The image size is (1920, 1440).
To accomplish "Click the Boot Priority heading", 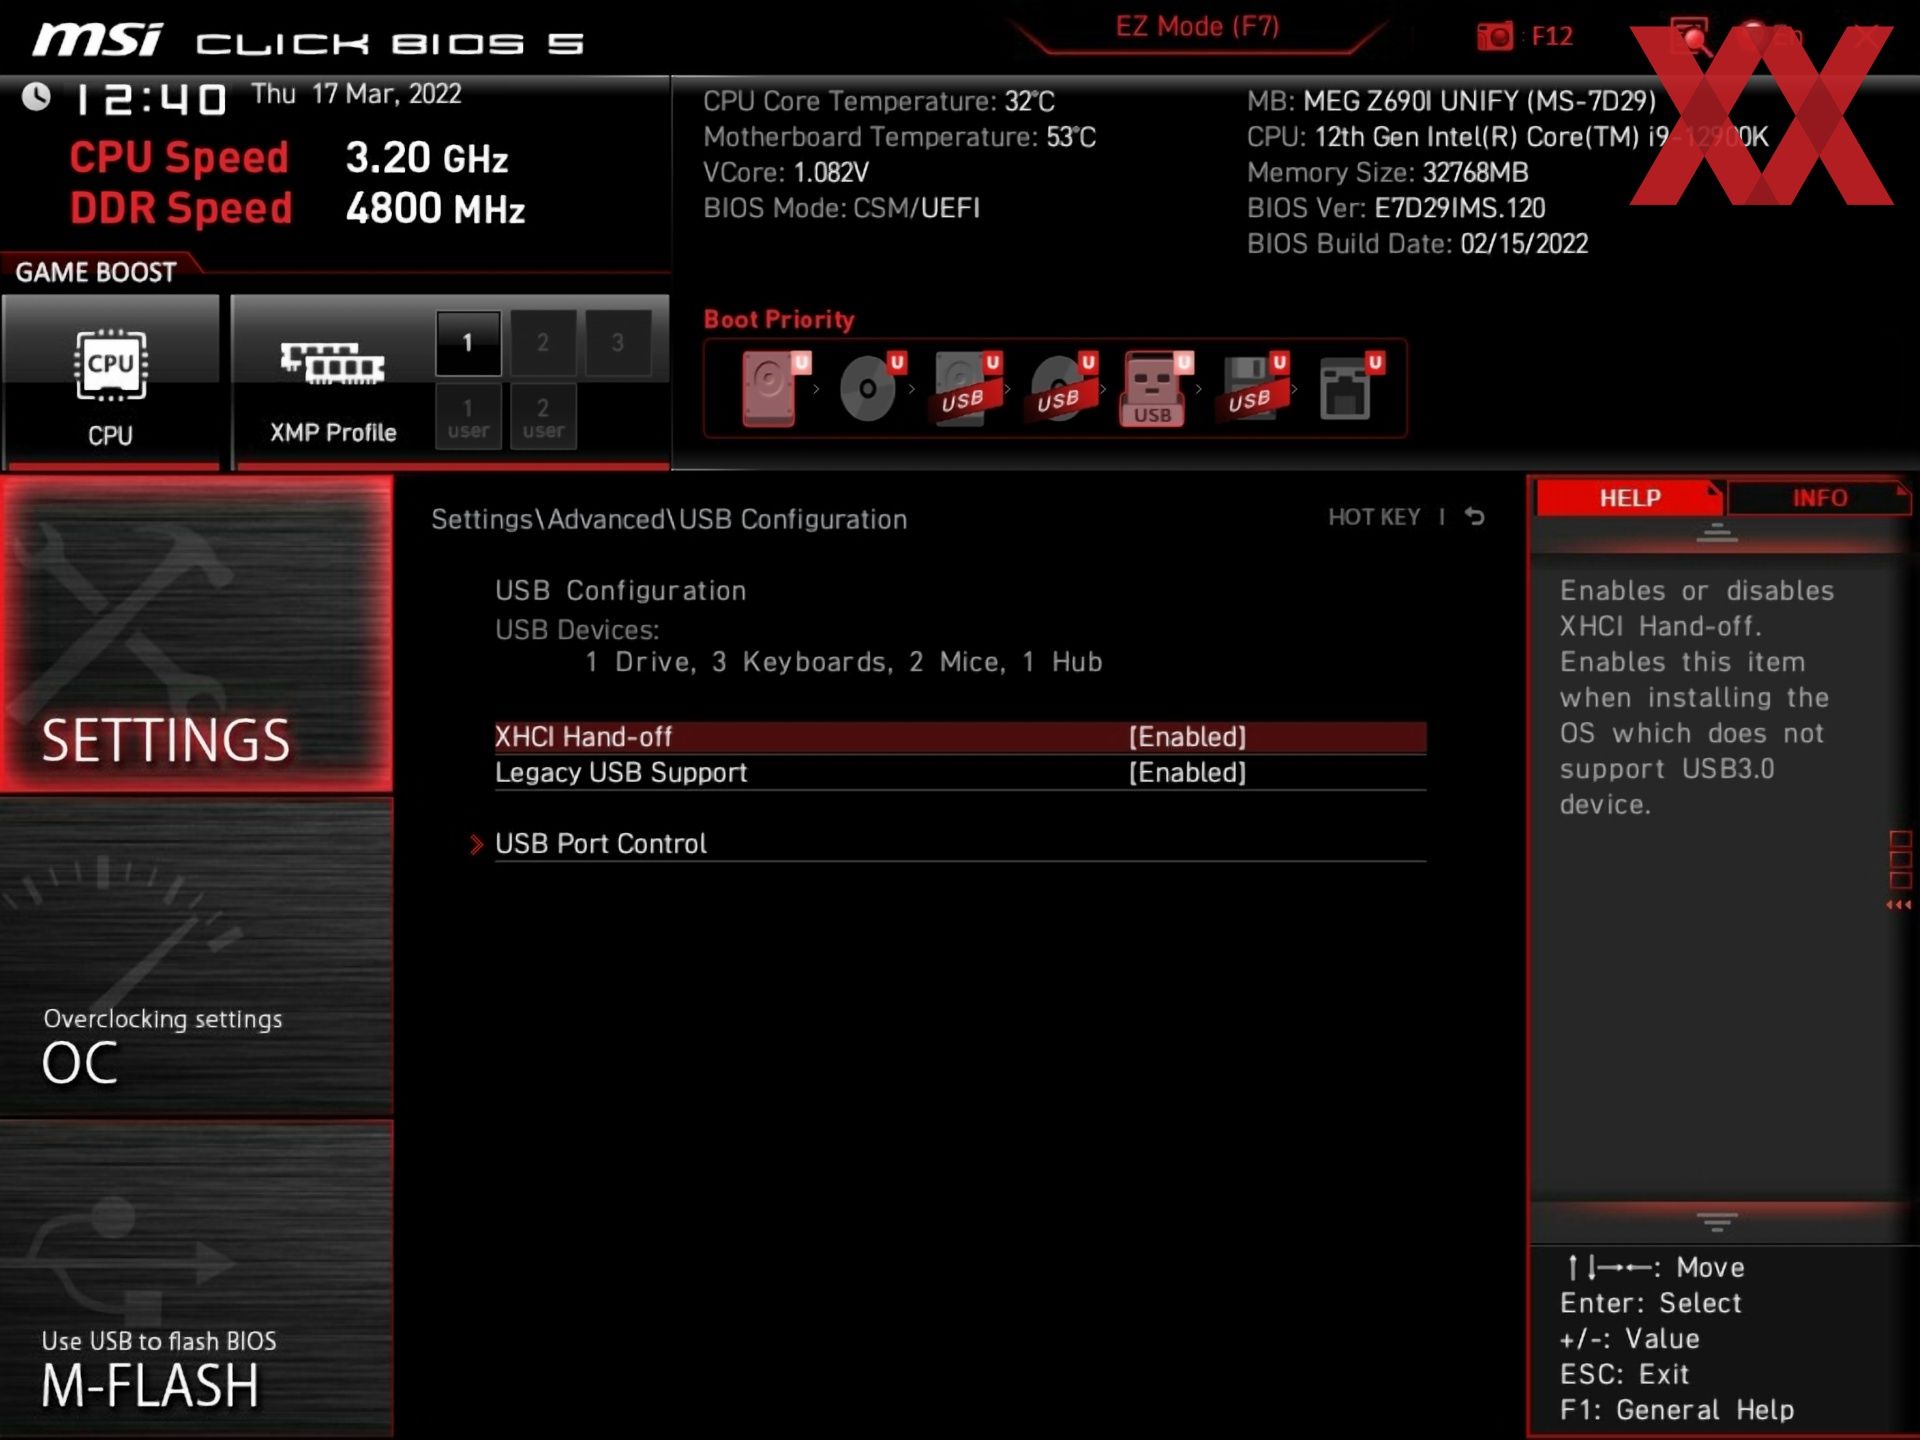I will pos(779,320).
